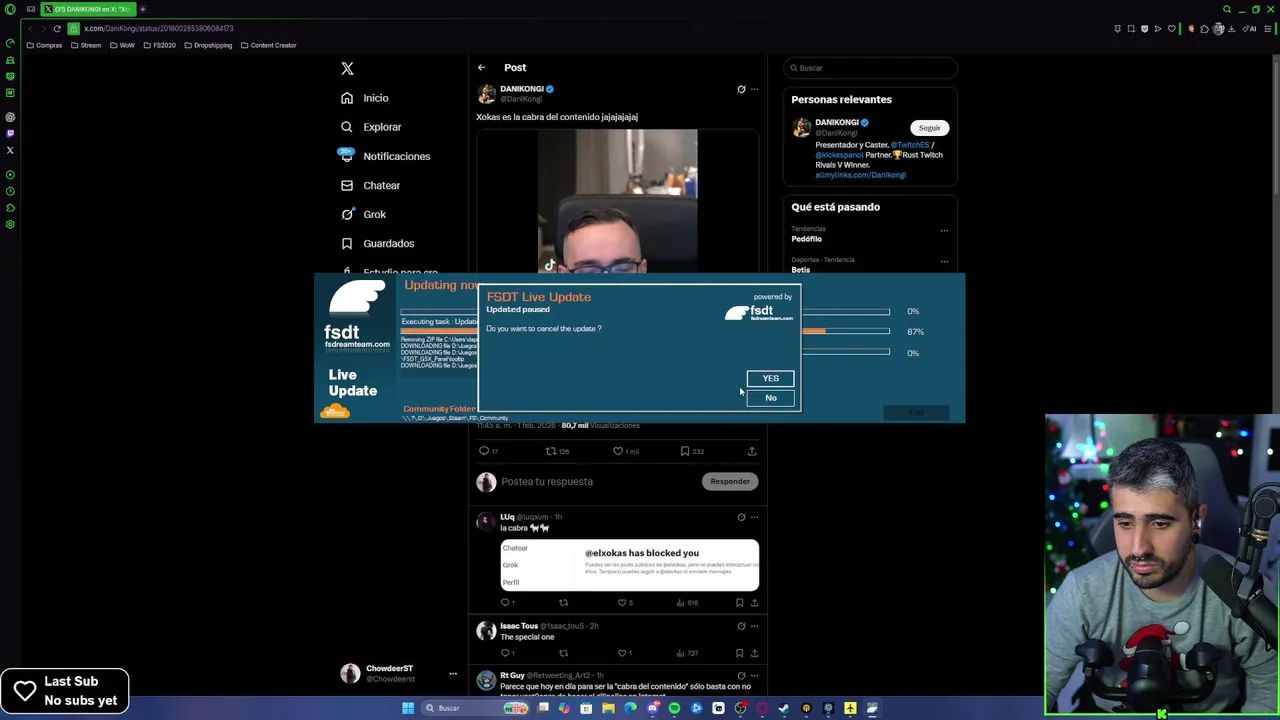The height and width of the screenshot is (720, 1280).
Task: Open Chatear in X sidebar
Action: pyautogui.click(x=370, y=185)
